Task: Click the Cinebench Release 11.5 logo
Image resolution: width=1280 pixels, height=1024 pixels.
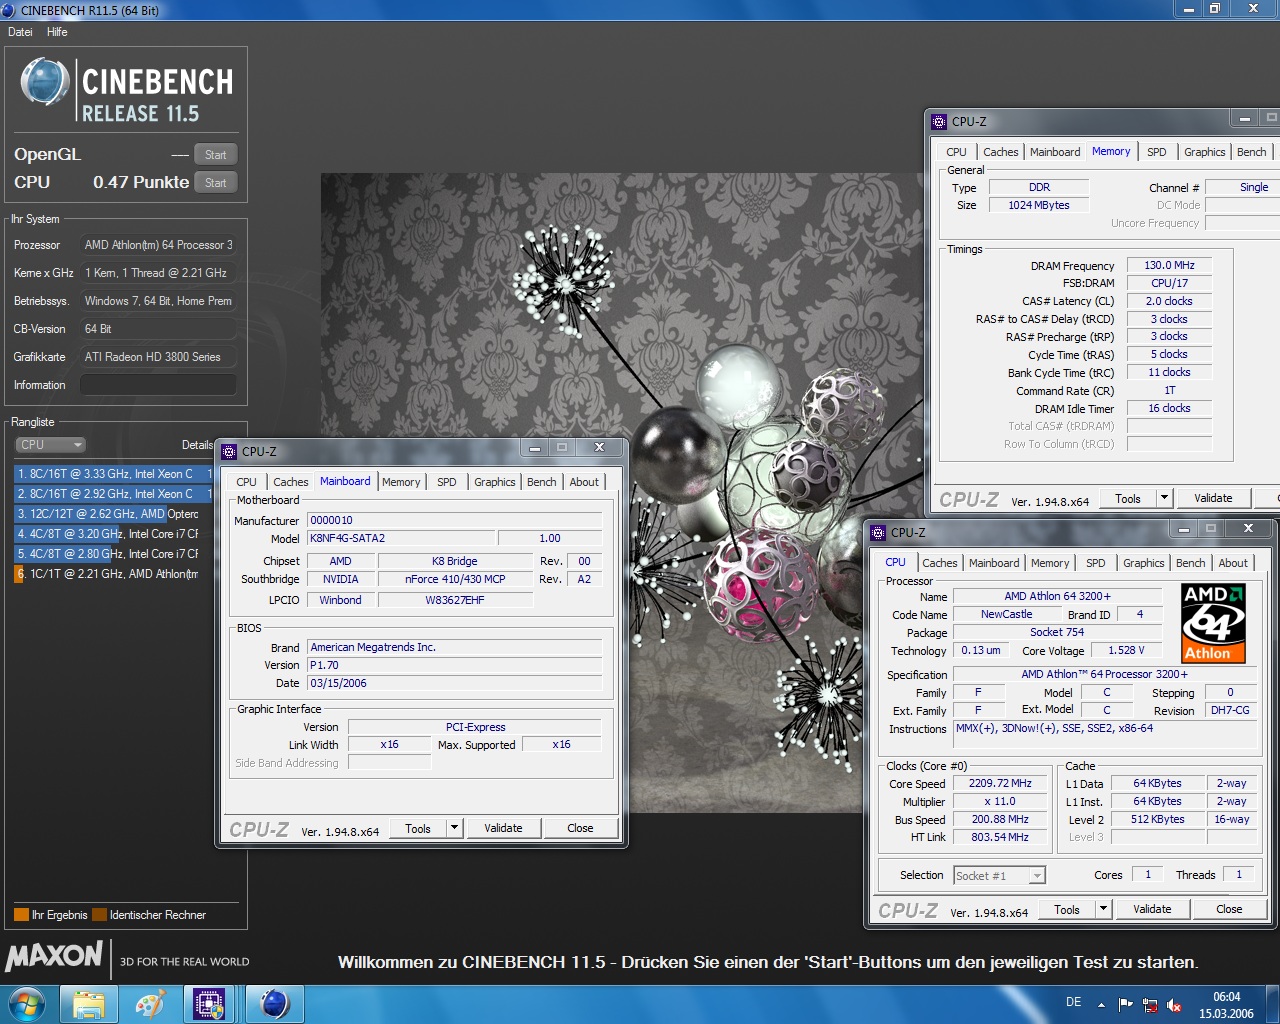Action: pos(127,90)
